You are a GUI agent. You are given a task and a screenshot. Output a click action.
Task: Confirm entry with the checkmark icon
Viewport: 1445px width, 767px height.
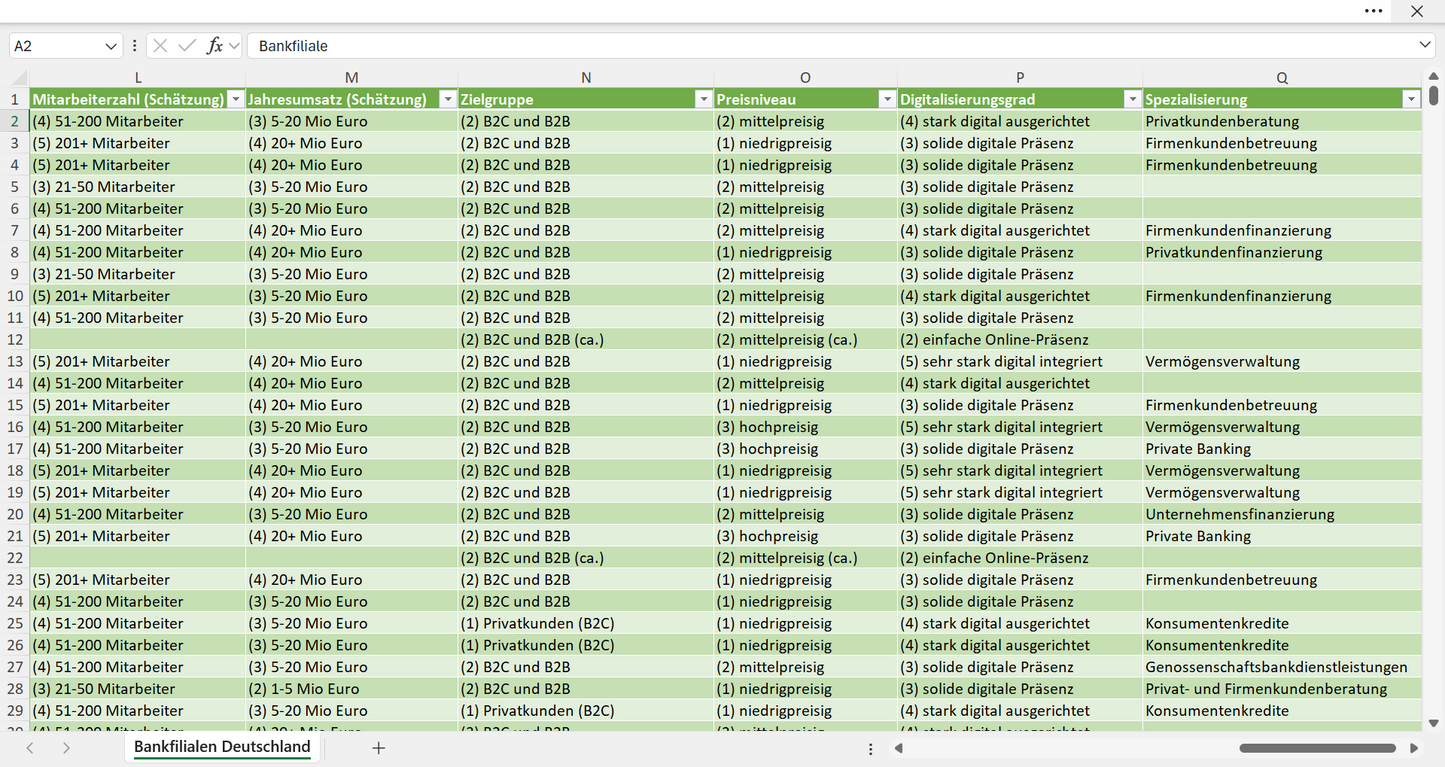pyautogui.click(x=187, y=46)
